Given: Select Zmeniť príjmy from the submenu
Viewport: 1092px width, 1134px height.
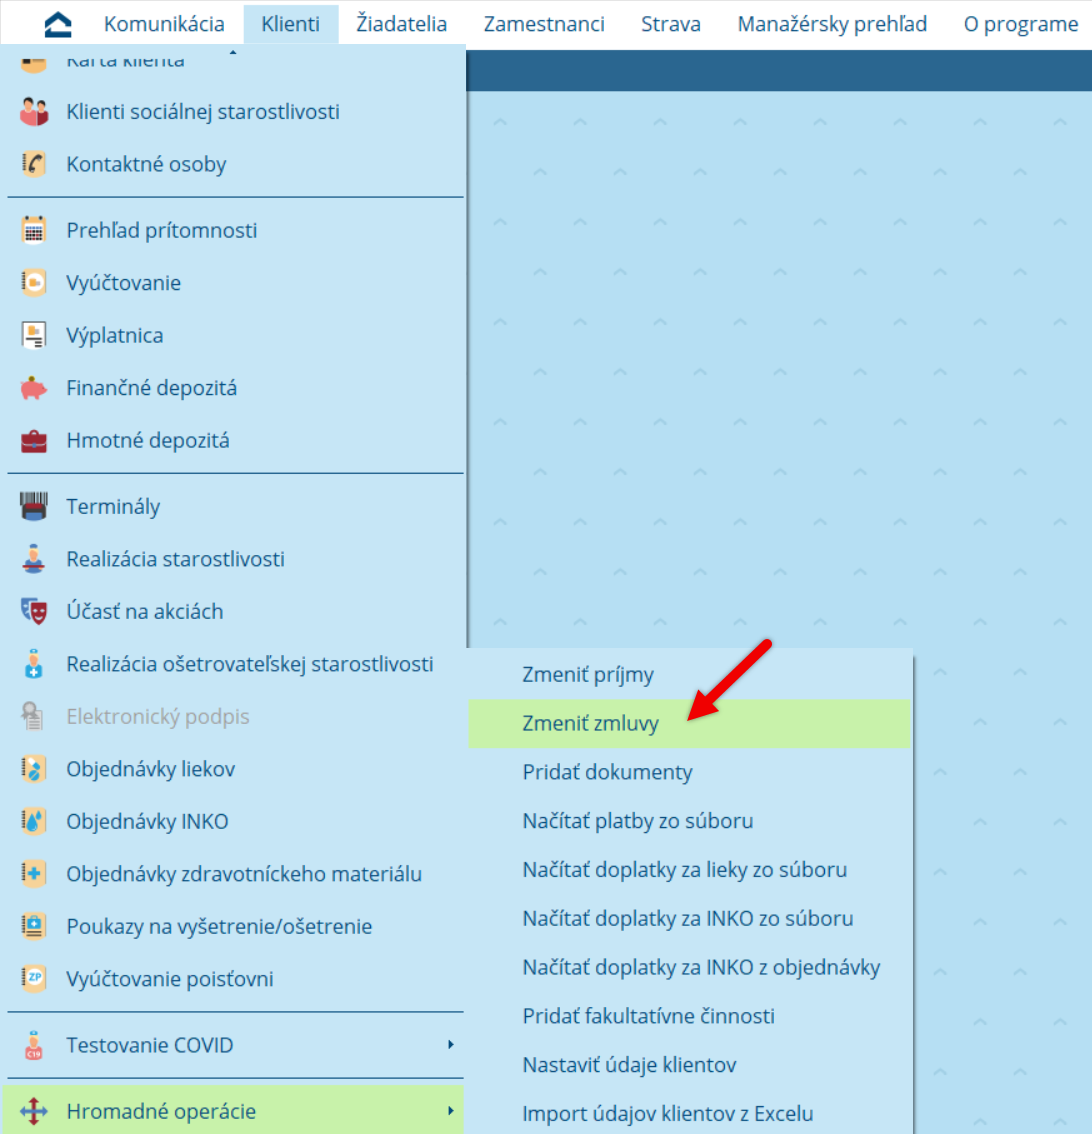Looking at the screenshot, I should tap(691, 675).
